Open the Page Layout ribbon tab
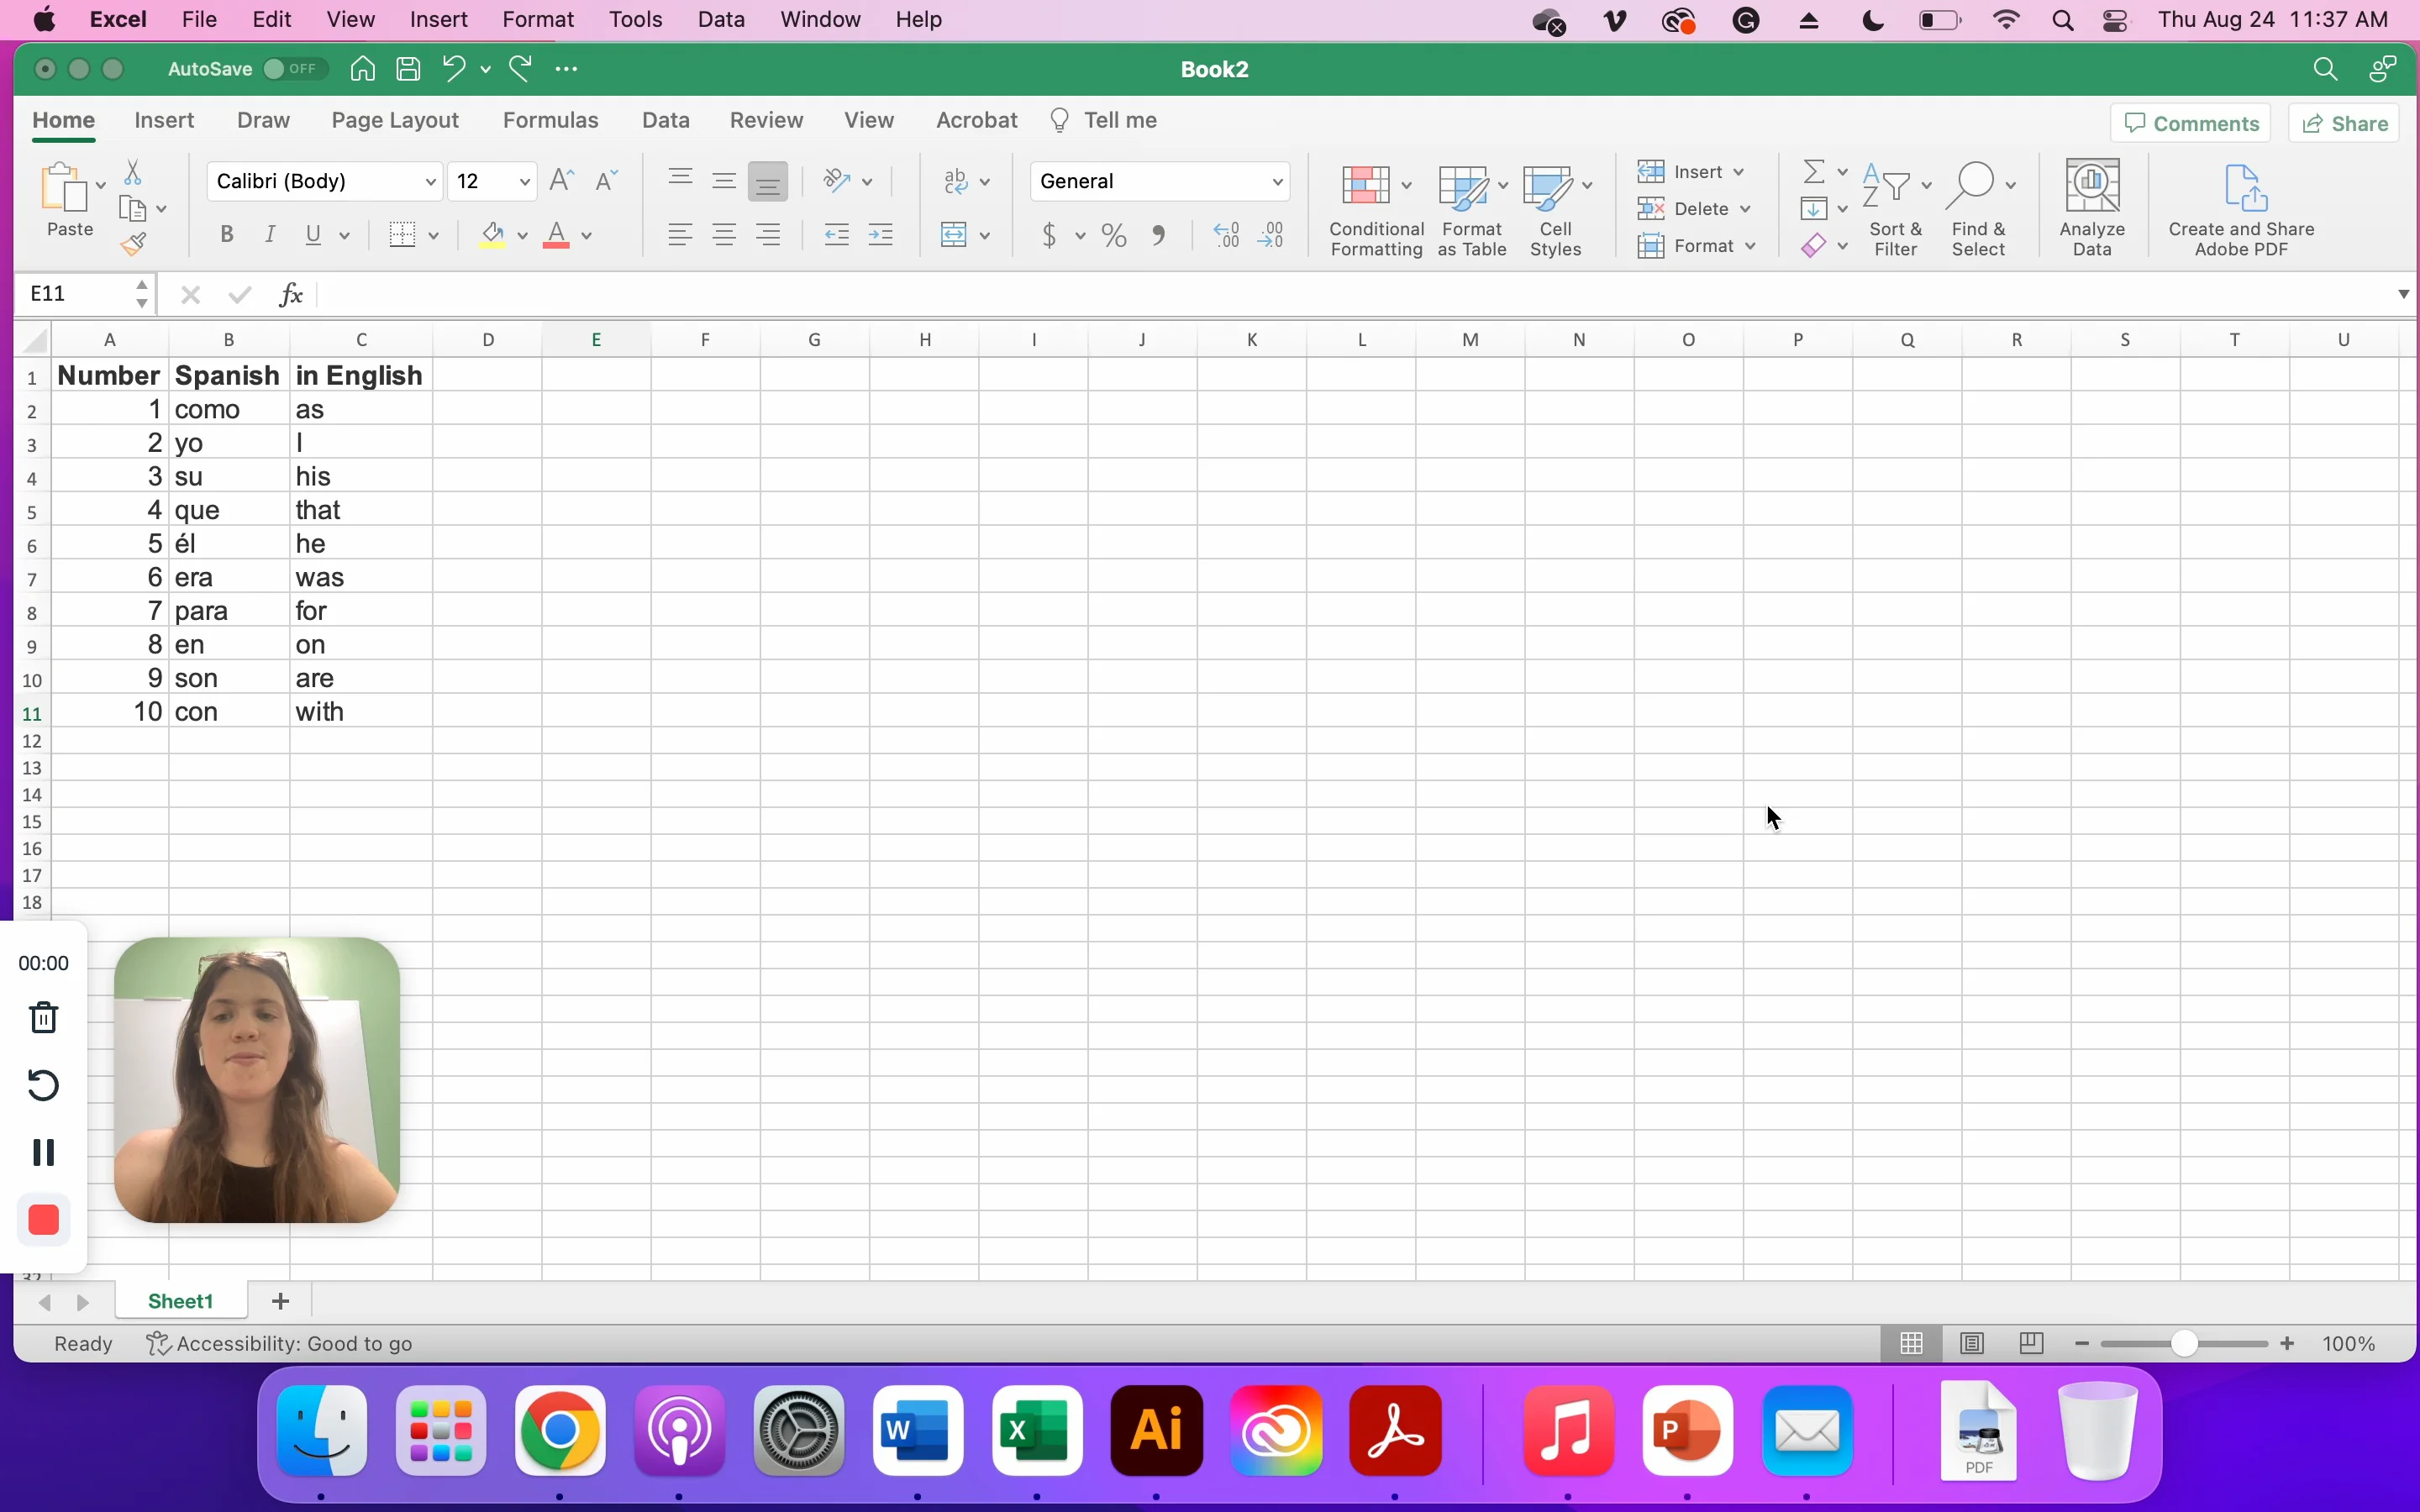The width and height of the screenshot is (2420, 1512). click(x=395, y=120)
